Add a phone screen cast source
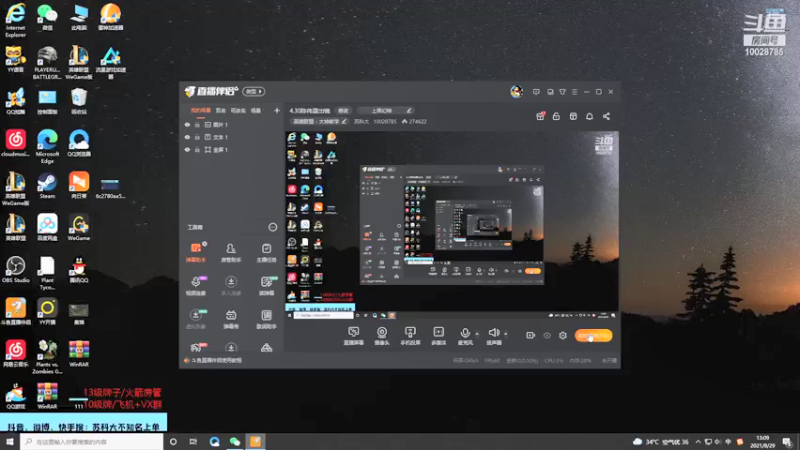The image size is (800, 450). [x=410, y=336]
